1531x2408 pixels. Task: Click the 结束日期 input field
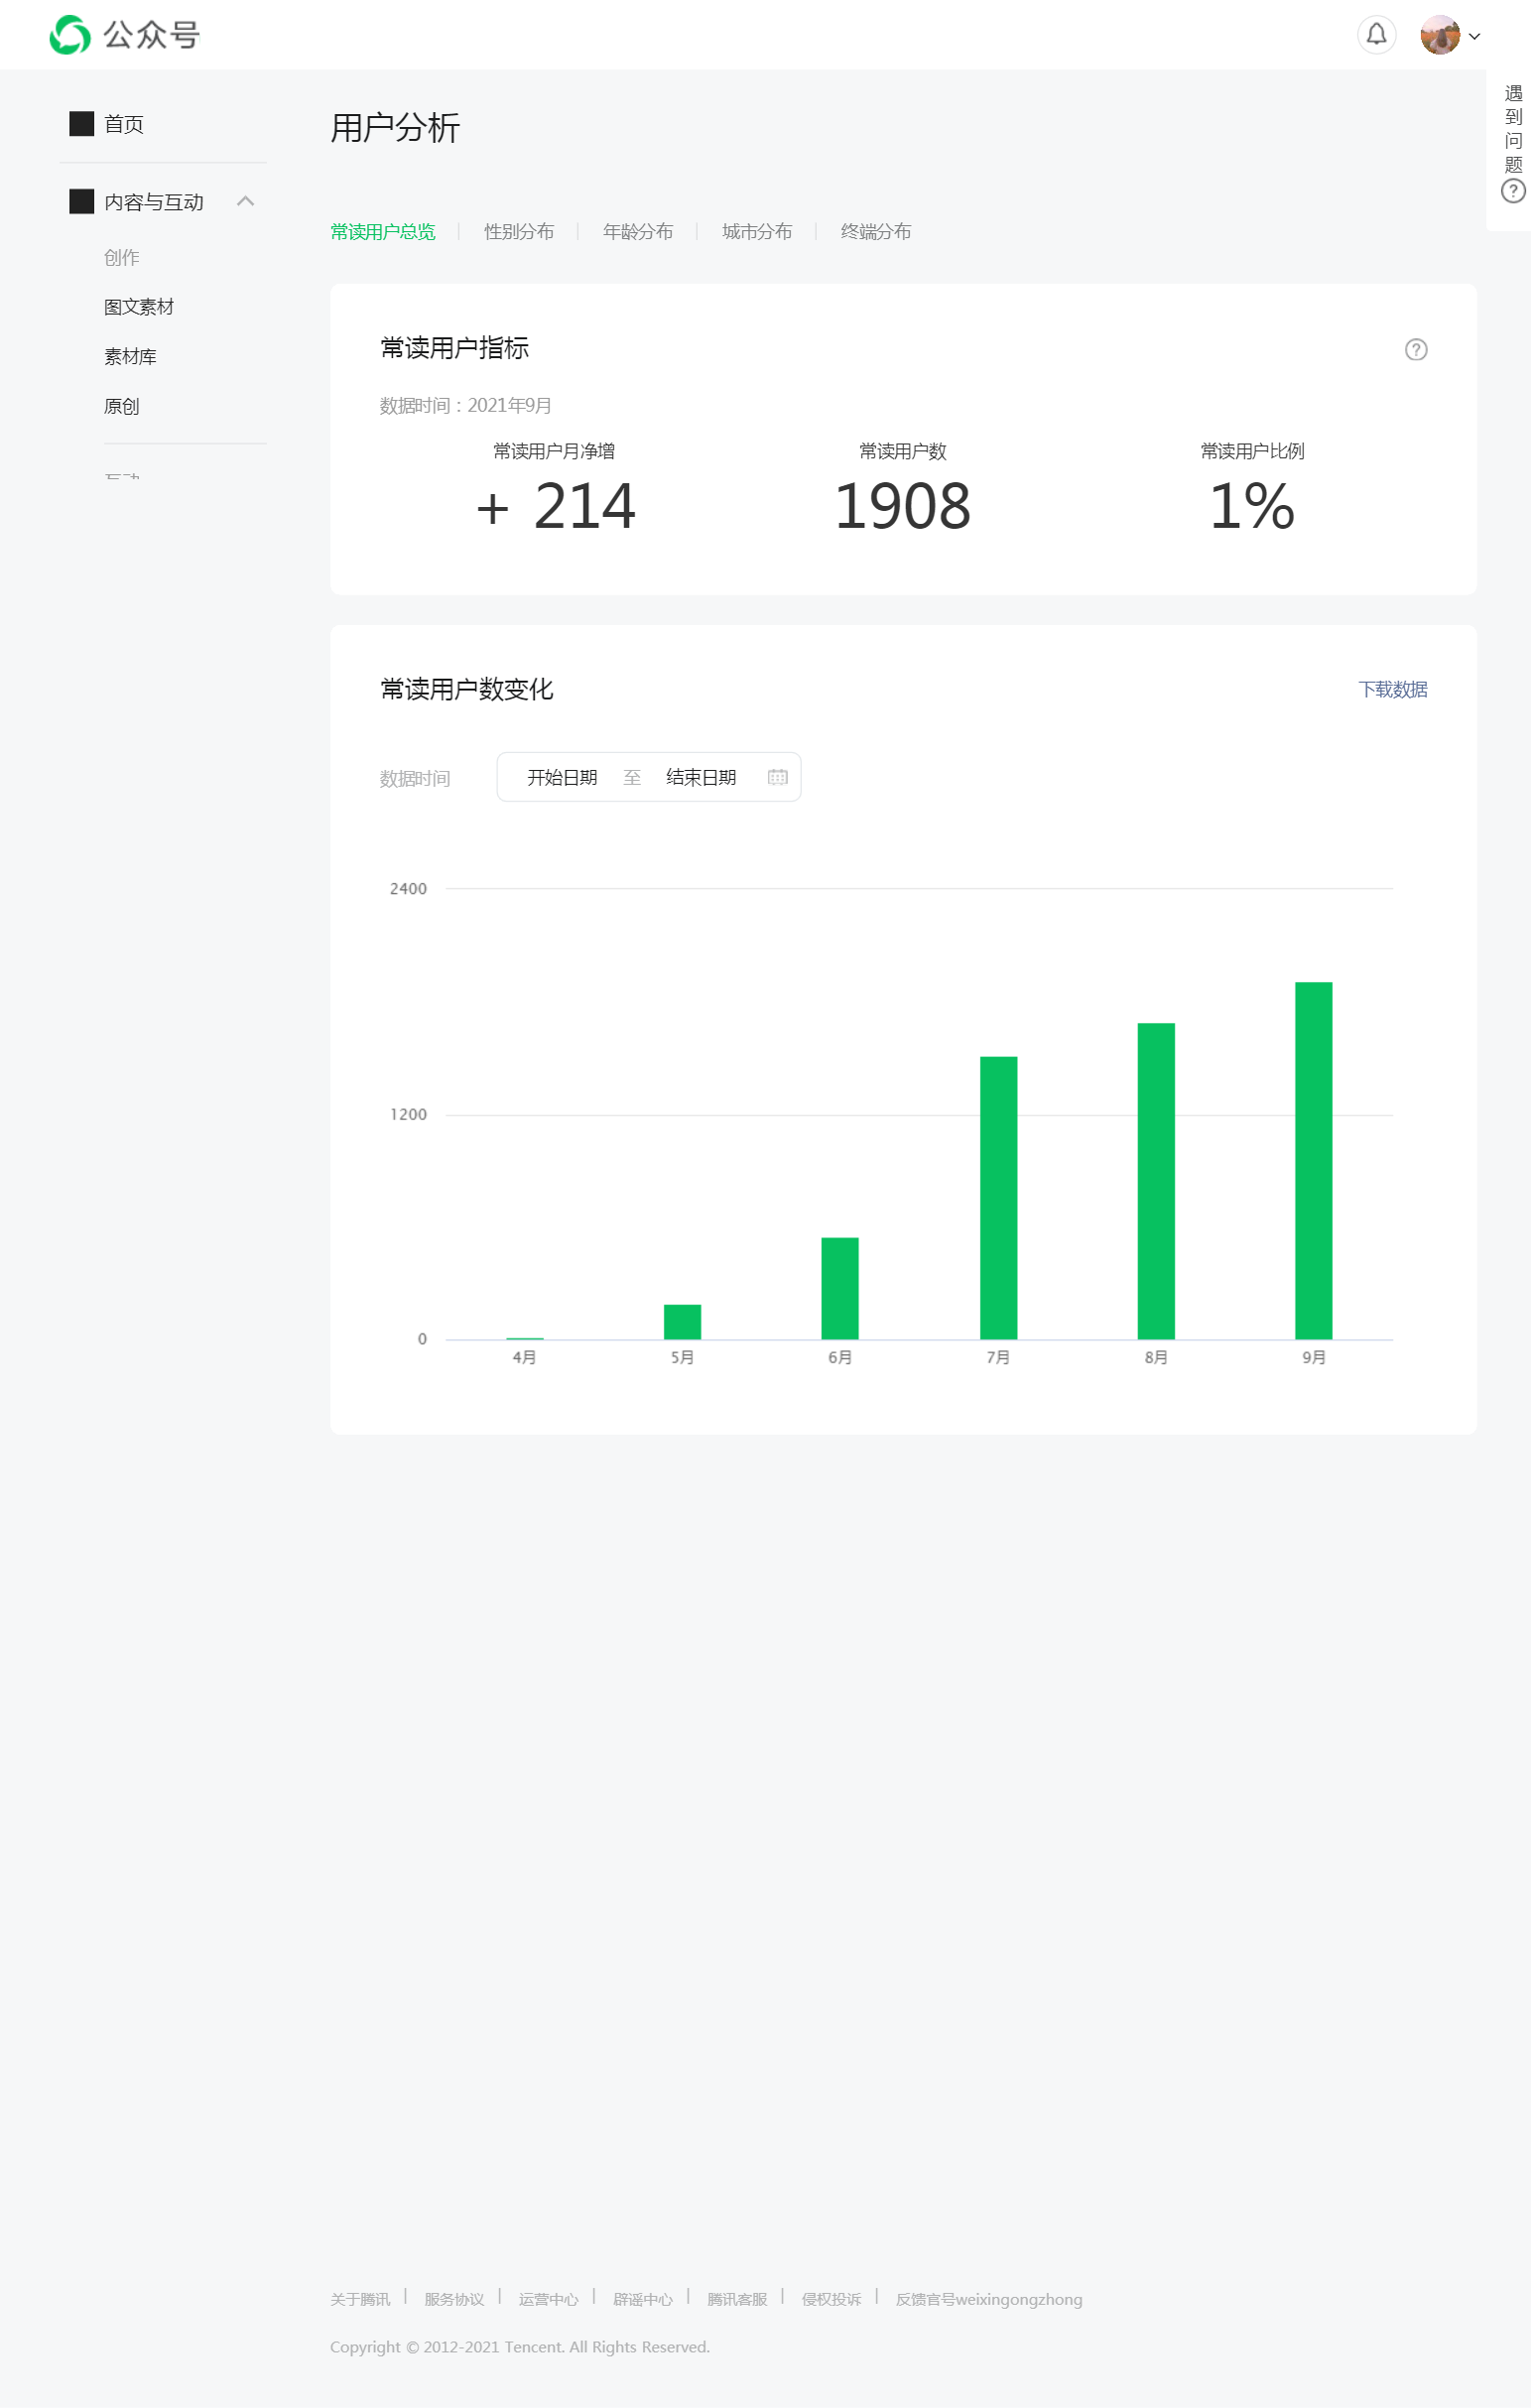tap(700, 777)
